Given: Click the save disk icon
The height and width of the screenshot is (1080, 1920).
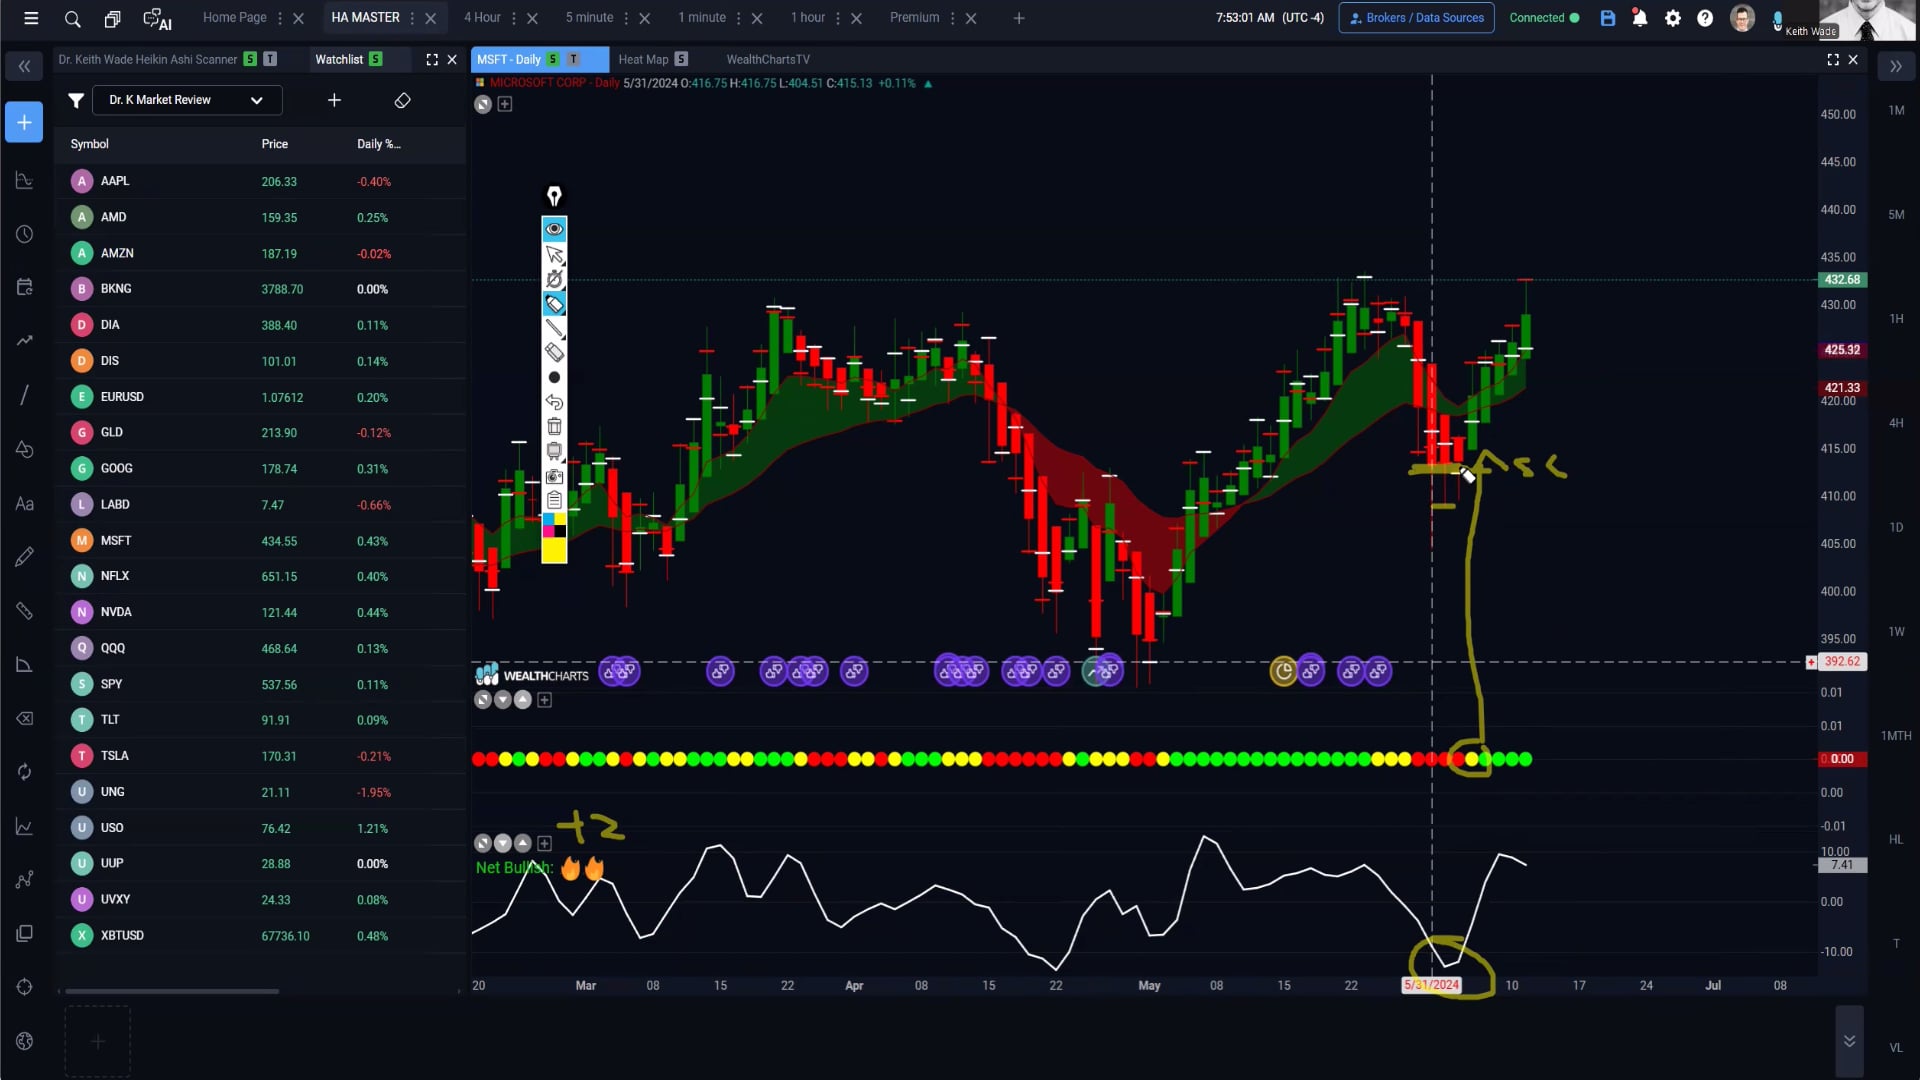Looking at the screenshot, I should [1608, 18].
